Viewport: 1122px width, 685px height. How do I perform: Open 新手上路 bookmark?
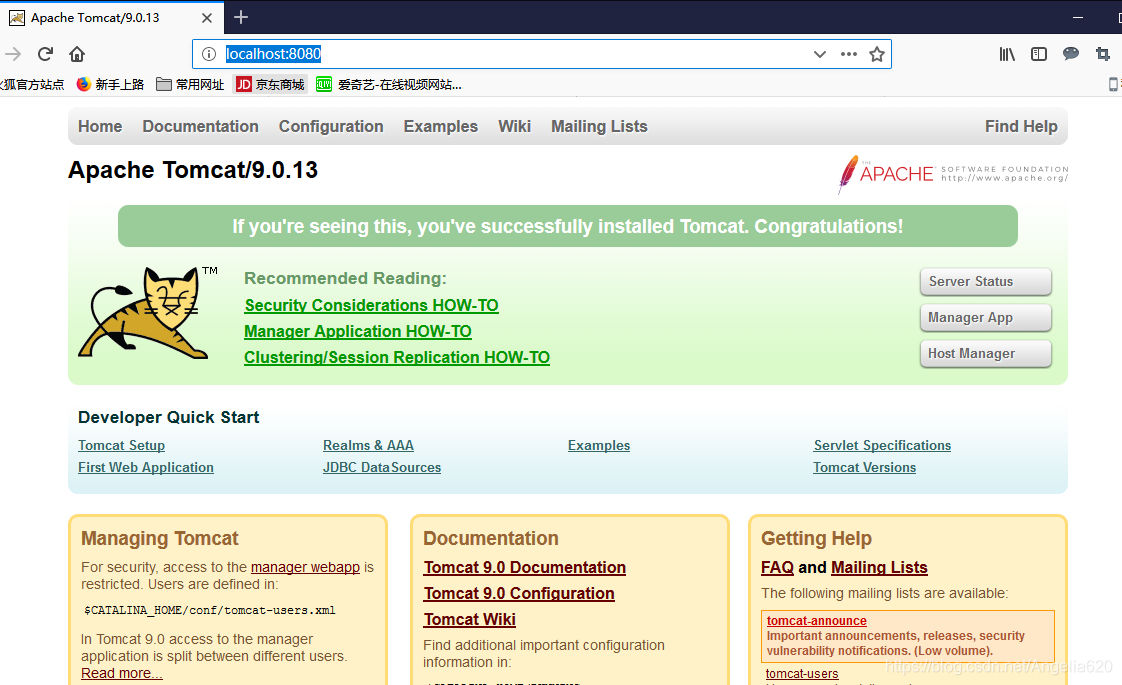coord(110,84)
